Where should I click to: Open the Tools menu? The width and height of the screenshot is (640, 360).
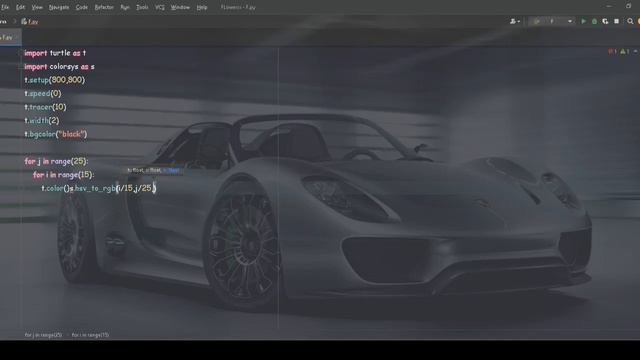coord(142,7)
